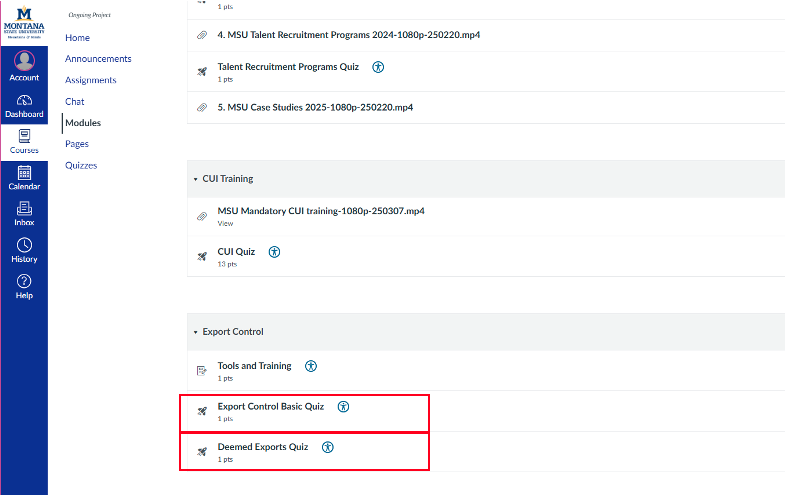Image resolution: width=785 pixels, height=495 pixels.
Task: Open the Deemed Exports Quiz link
Action: 262,447
